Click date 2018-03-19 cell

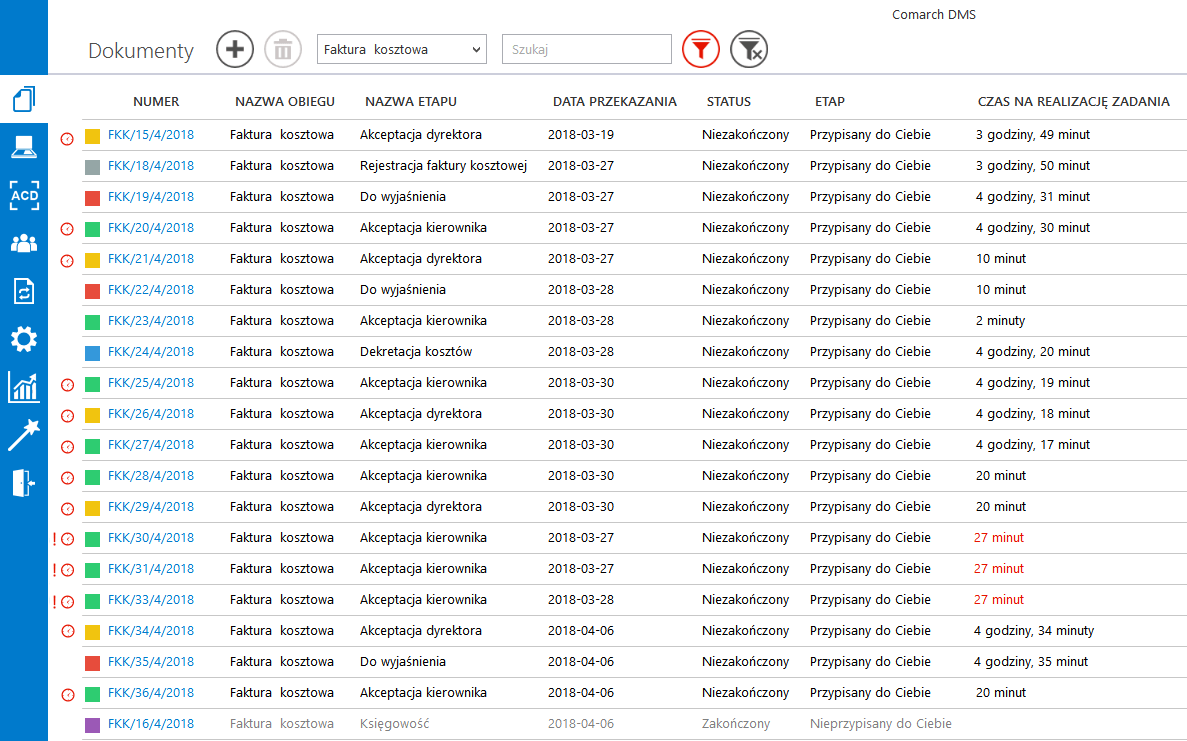coord(581,135)
